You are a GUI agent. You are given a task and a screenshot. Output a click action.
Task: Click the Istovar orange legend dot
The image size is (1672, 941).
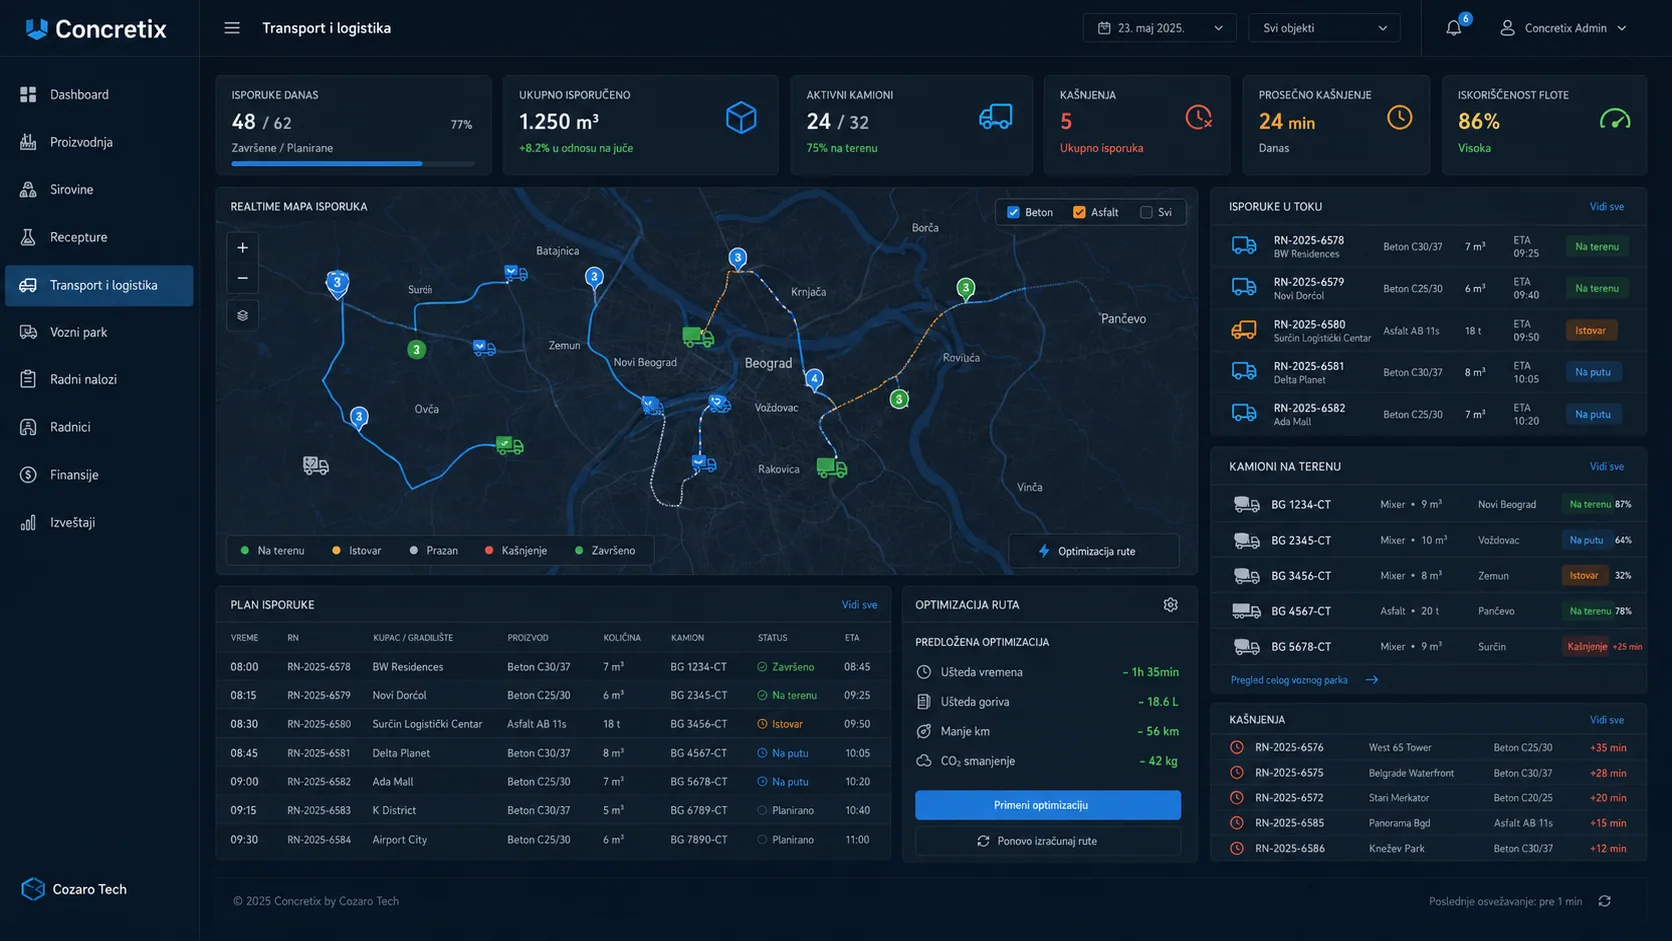[x=336, y=550]
